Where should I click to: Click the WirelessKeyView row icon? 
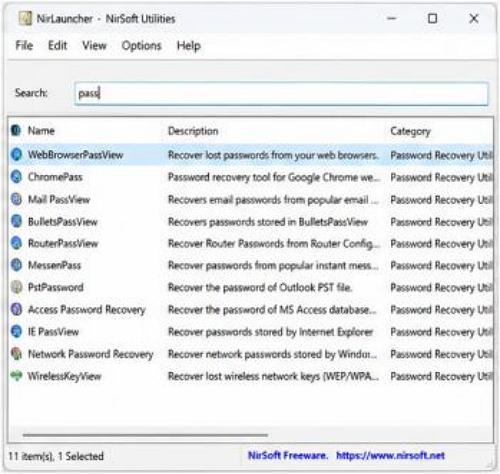click(x=16, y=376)
